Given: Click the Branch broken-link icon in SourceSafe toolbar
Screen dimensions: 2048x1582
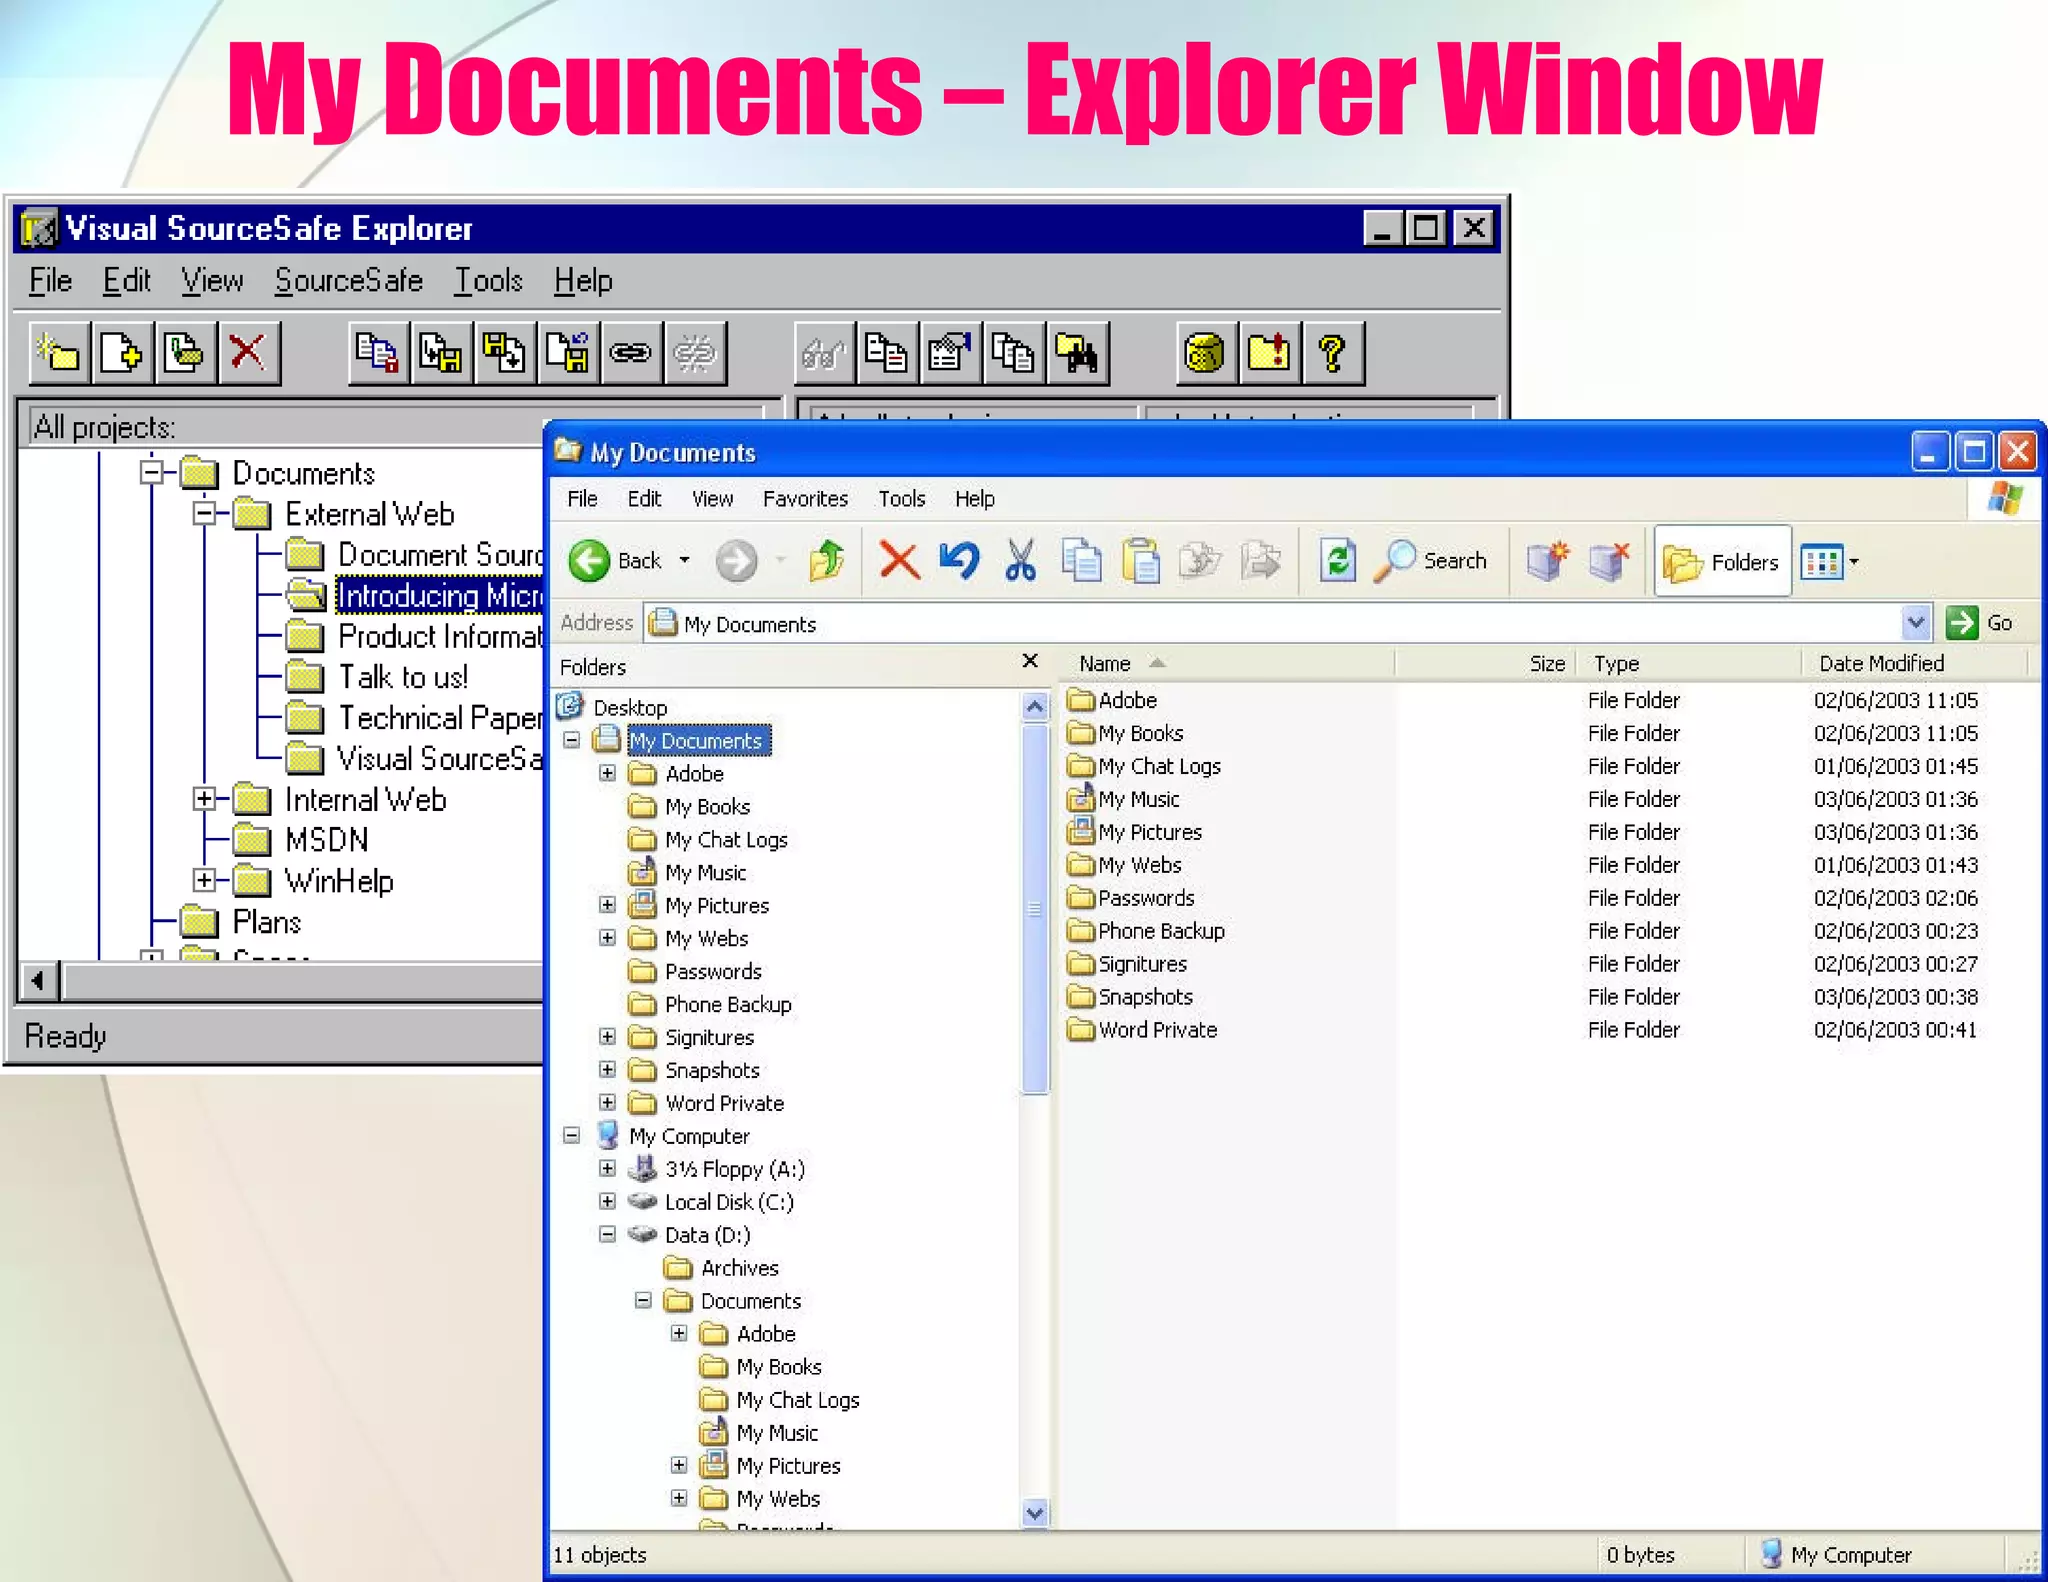Looking at the screenshot, I should pyautogui.click(x=694, y=353).
